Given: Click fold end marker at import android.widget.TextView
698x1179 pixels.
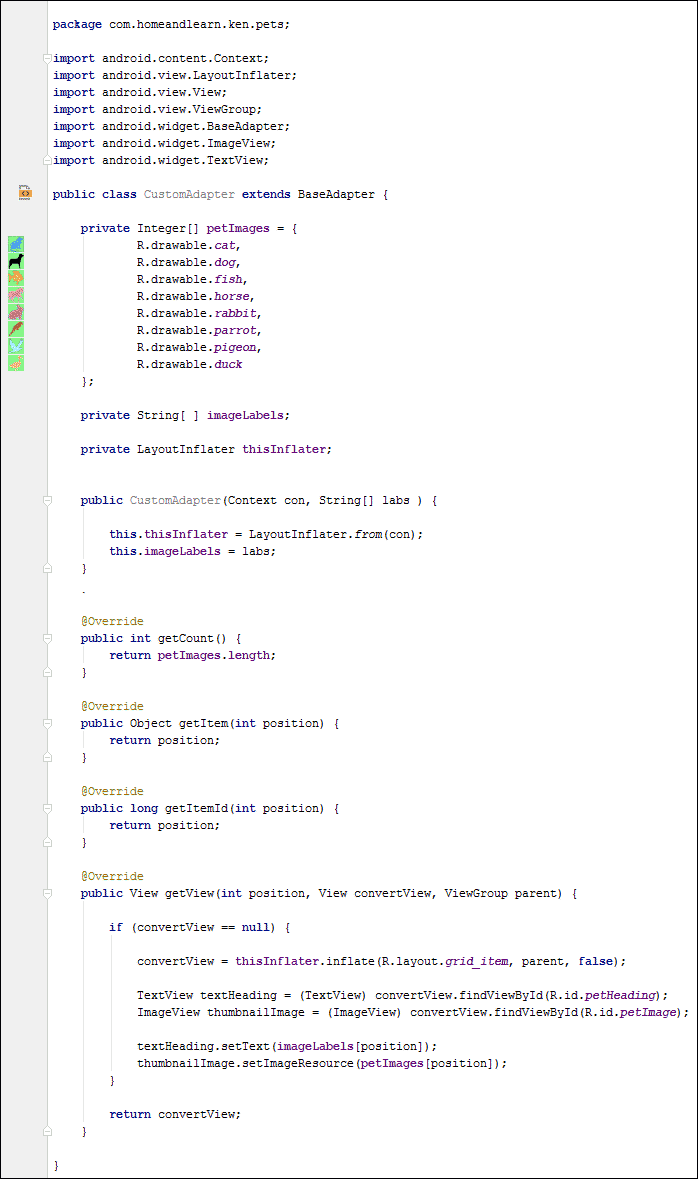Looking at the screenshot, I should click(47, 160).
